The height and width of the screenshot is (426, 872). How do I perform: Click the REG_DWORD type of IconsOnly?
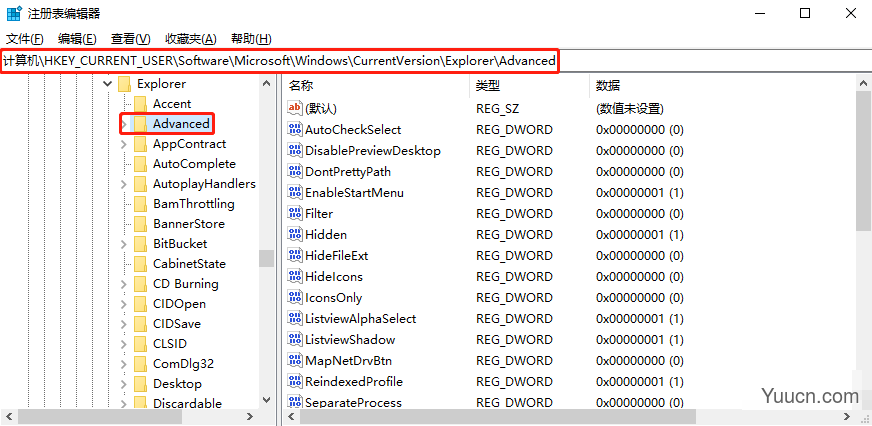click(x=514, y=298)
